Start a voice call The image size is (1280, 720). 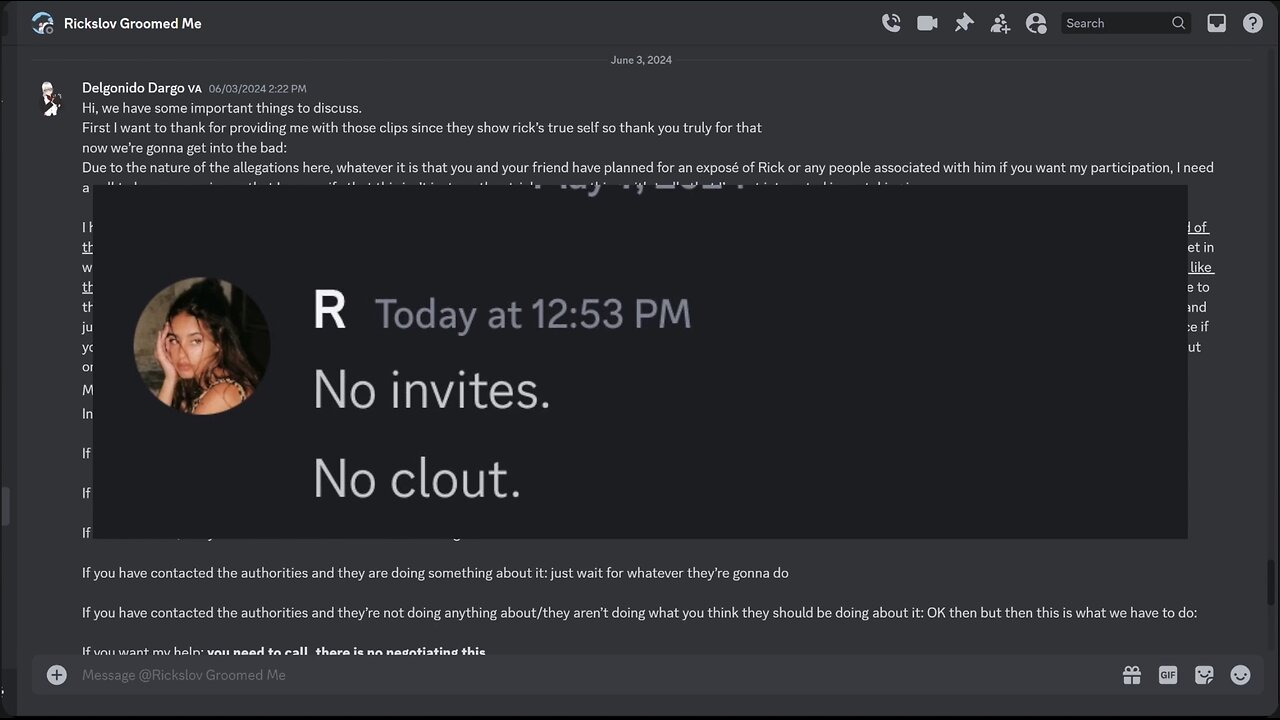891,23
